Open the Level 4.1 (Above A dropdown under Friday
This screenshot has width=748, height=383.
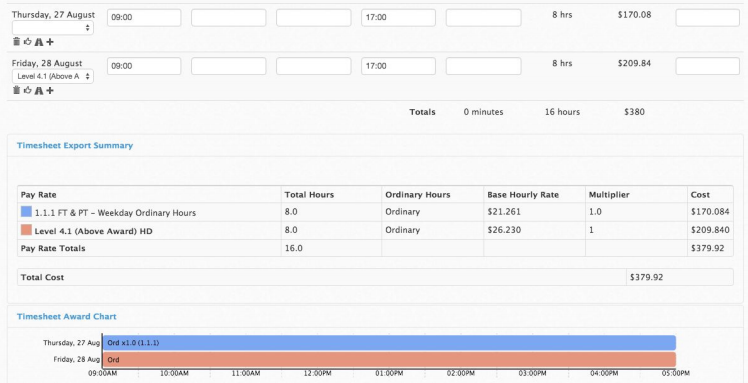[52, 76]
